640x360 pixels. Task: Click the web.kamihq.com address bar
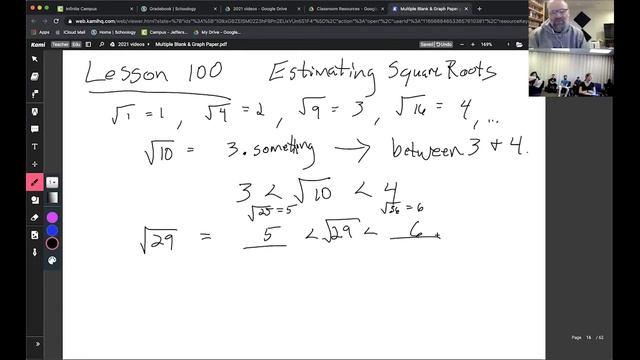pyautogui.click(x=297, y=21)
